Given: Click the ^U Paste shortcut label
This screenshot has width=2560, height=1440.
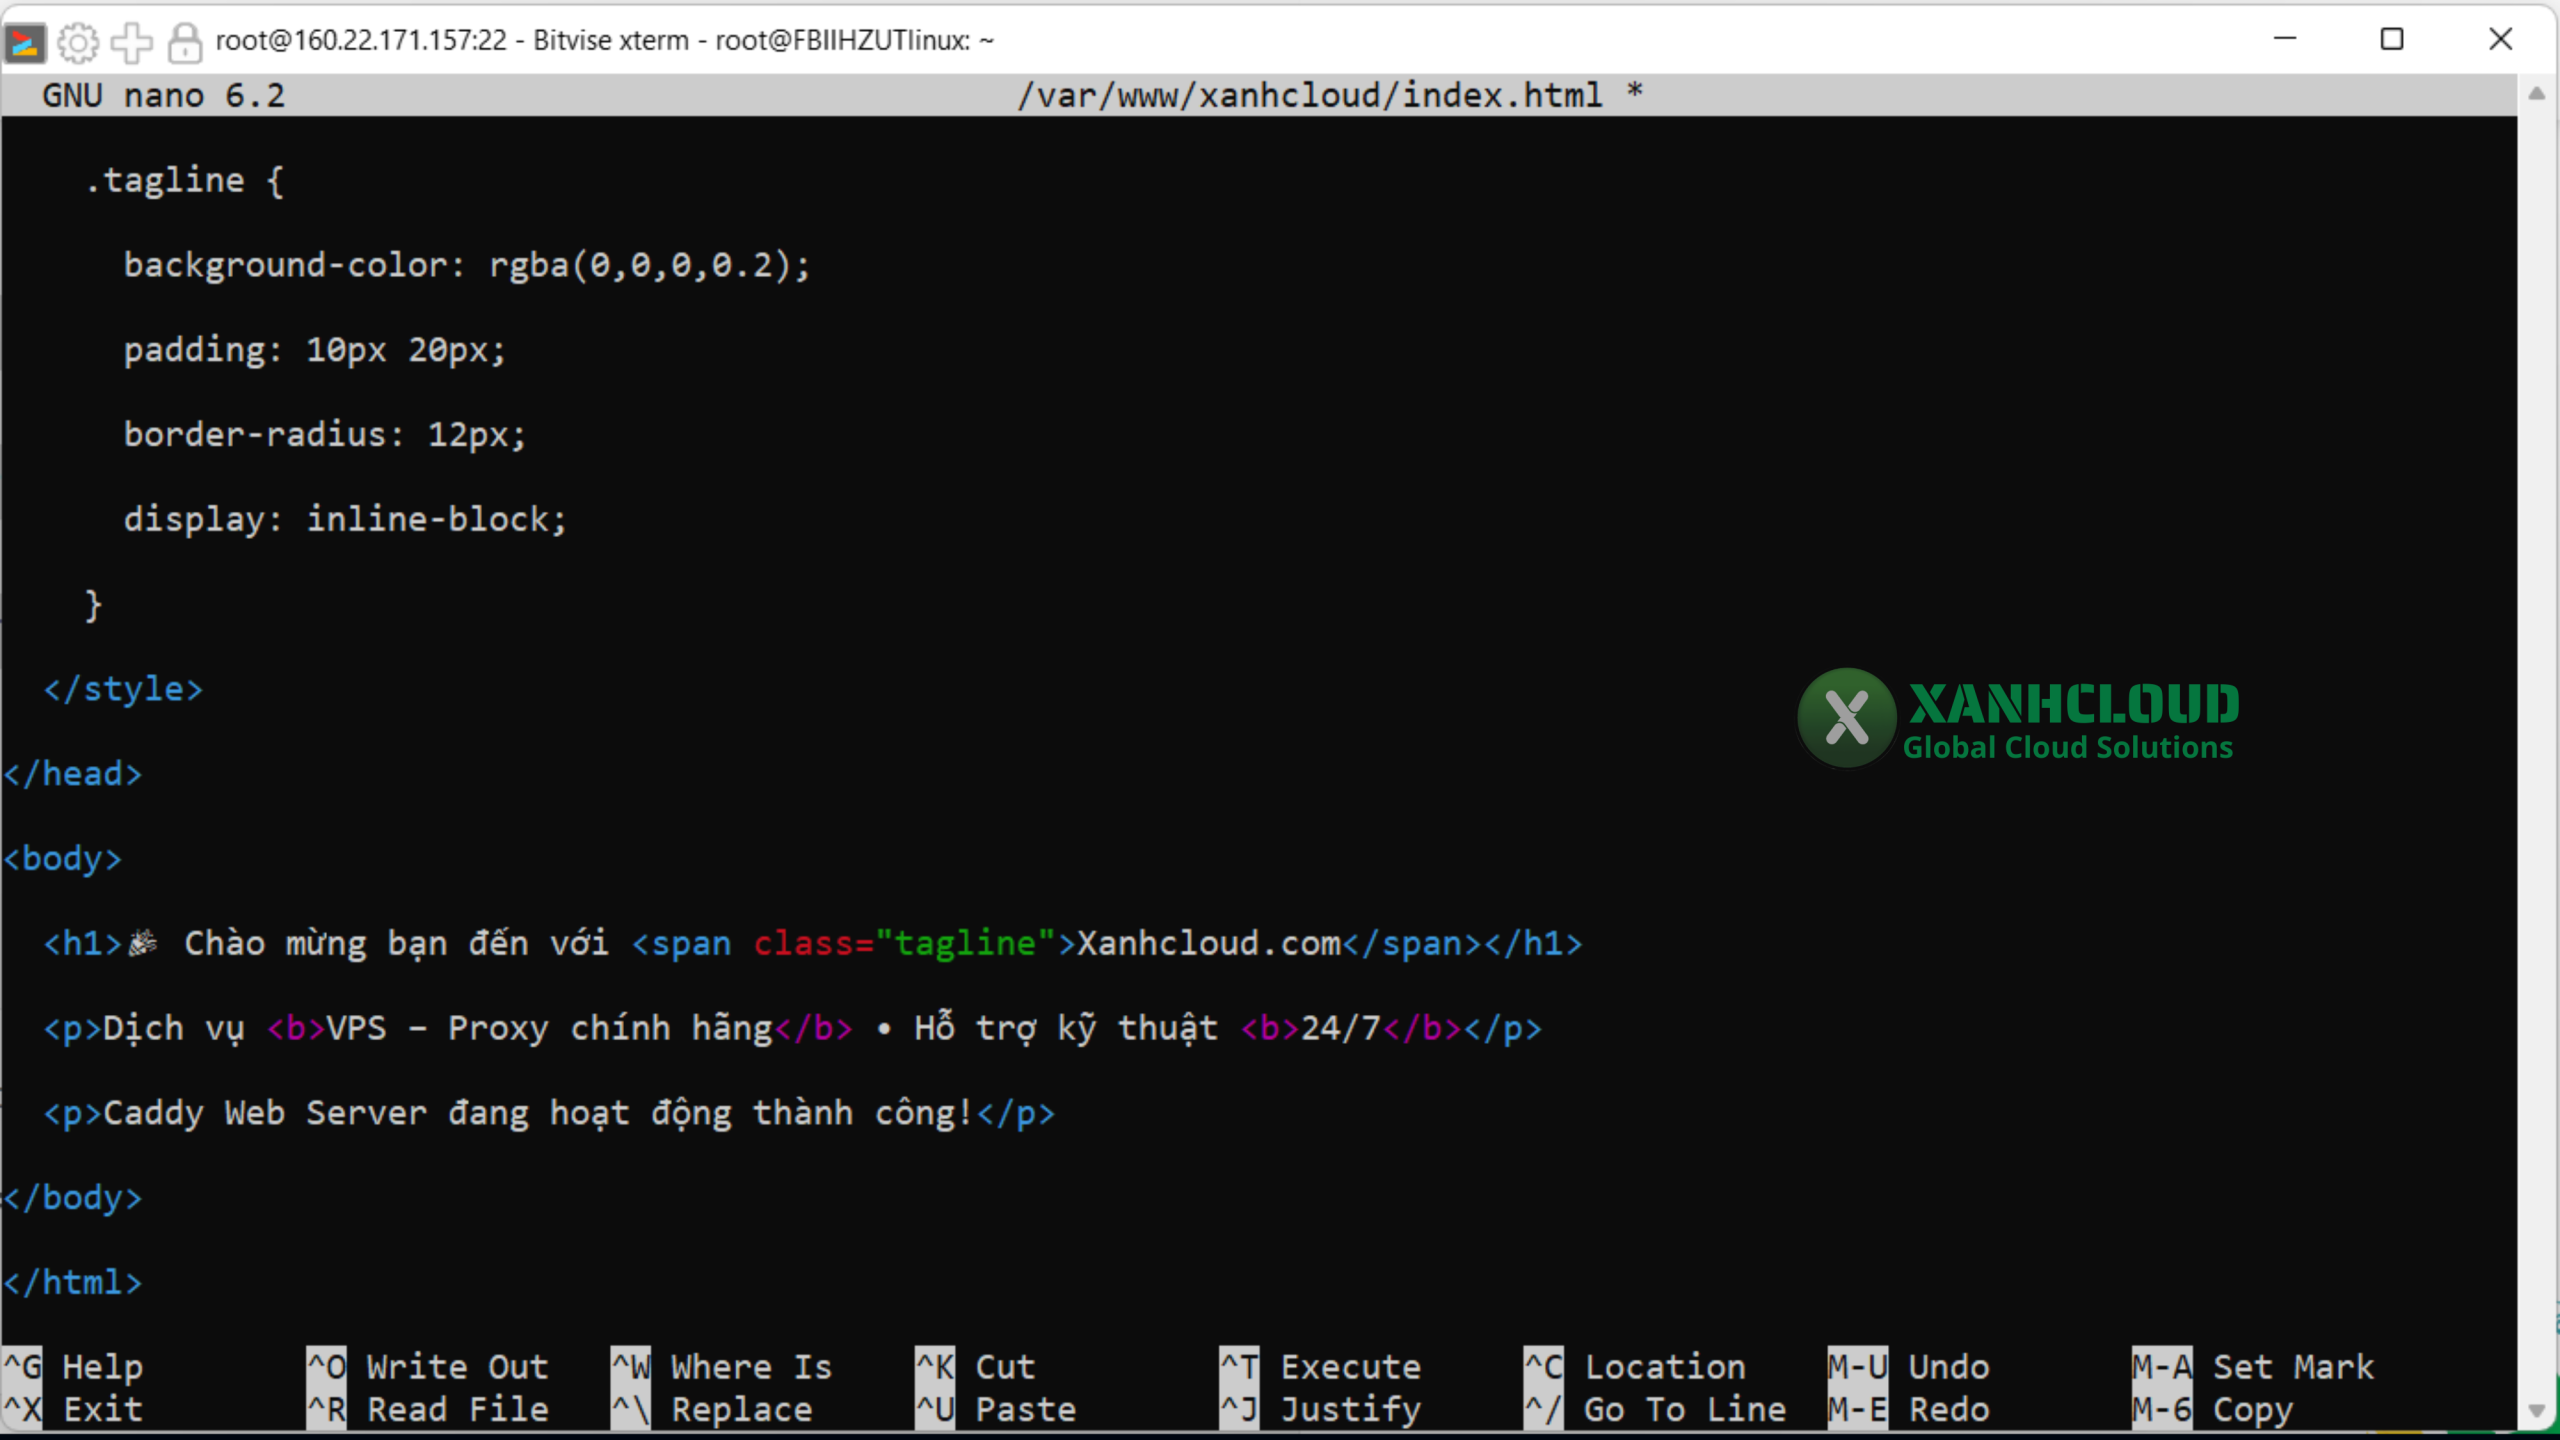Looking at the screenshot, I should point(996,1409).
